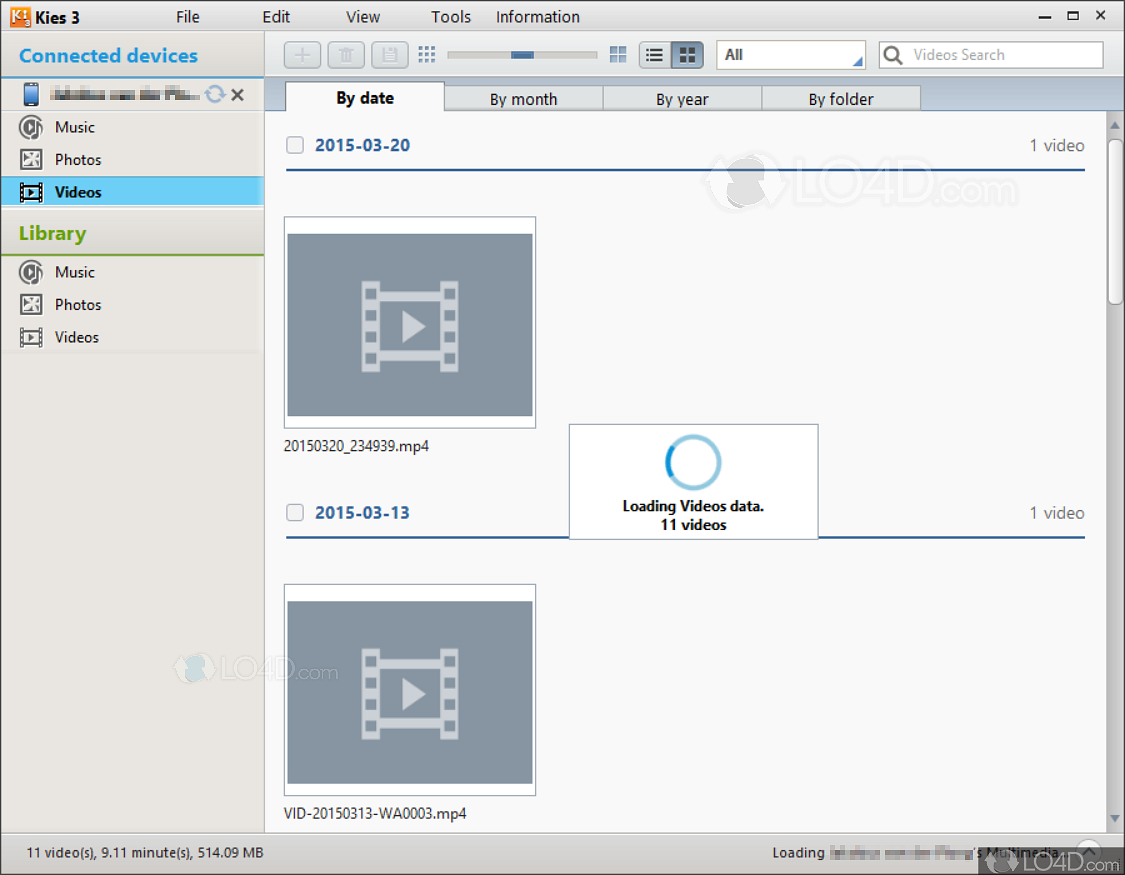Open Videos under Connected devices
The height and width of the screenshot is (875, 1125).
tap(133, 191)
